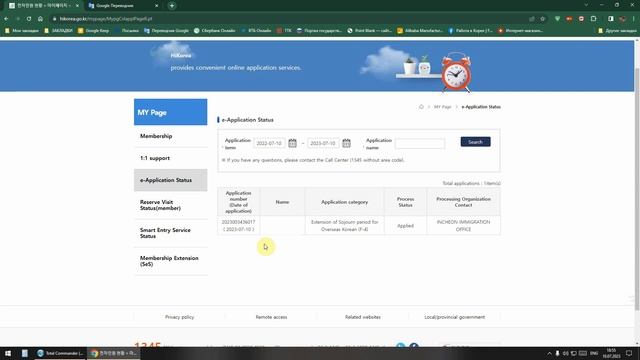Click the Applied process status cell
The width and height of the screenshot is (640, 360).
point(405,226)
